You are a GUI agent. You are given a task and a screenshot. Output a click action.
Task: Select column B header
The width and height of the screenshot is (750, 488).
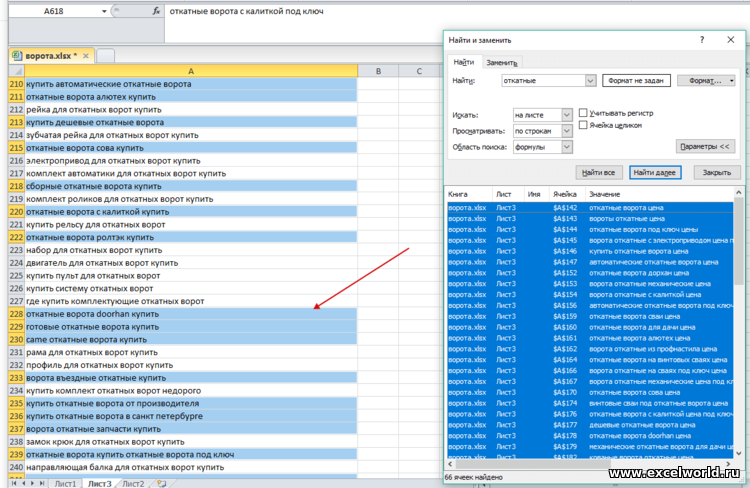click(x=378, y=71)
